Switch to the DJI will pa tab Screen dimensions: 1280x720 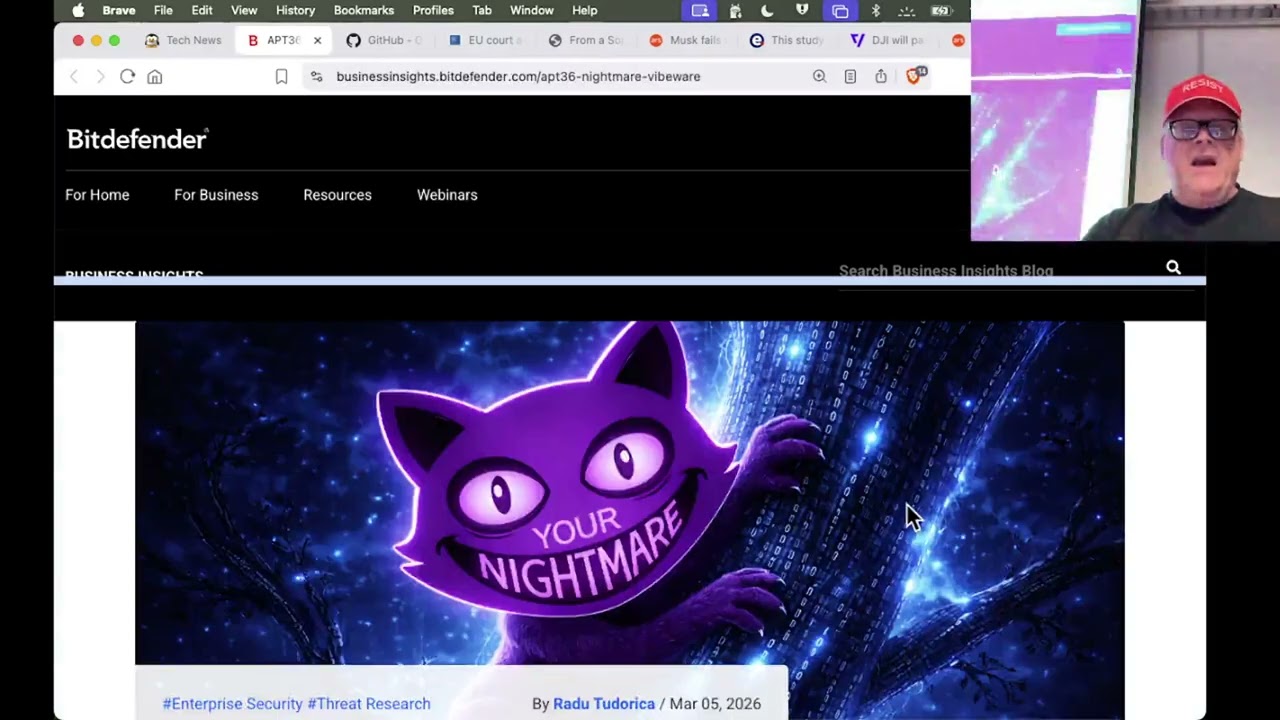(x=889, y=40)
